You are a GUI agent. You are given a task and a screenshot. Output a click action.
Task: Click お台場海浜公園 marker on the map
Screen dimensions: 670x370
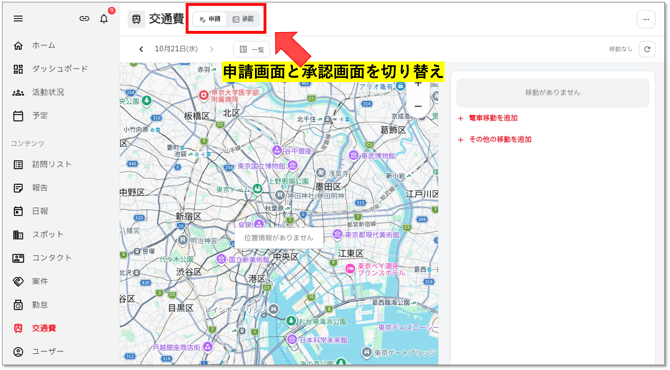click(291, 321)
